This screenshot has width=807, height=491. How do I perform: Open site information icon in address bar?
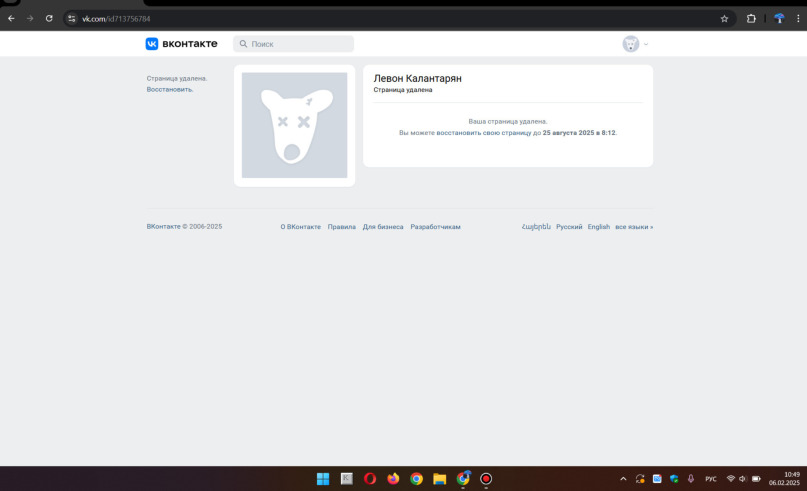[72, 19]
